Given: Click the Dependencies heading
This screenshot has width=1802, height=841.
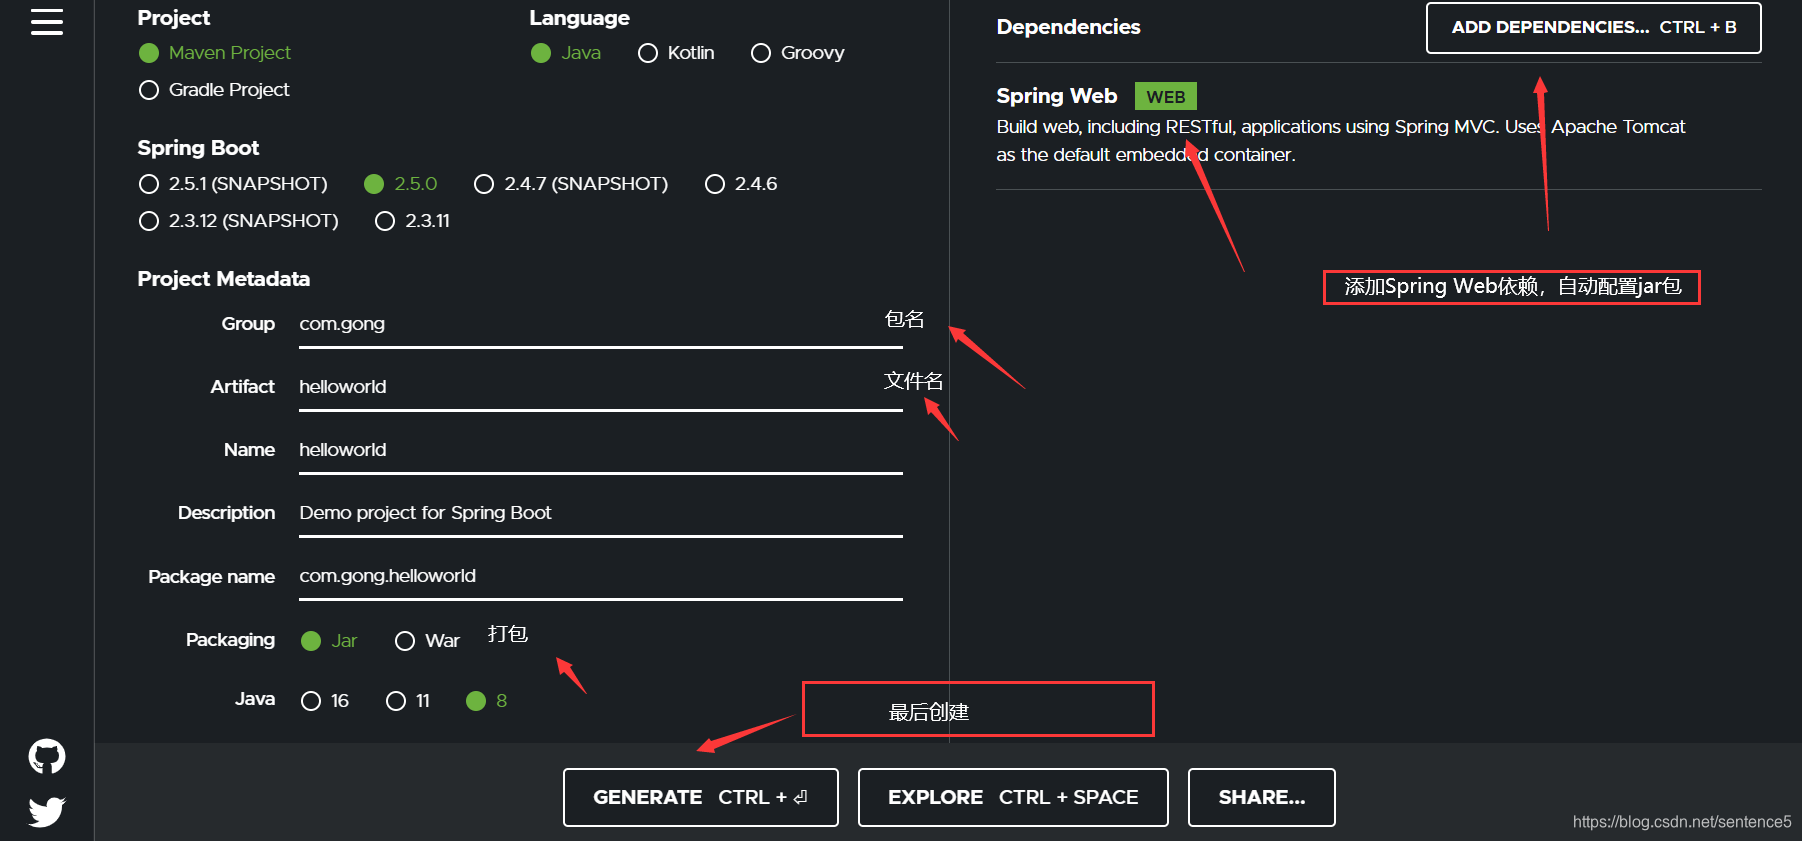Looking at the screenshot, I should coord(1068,27).
